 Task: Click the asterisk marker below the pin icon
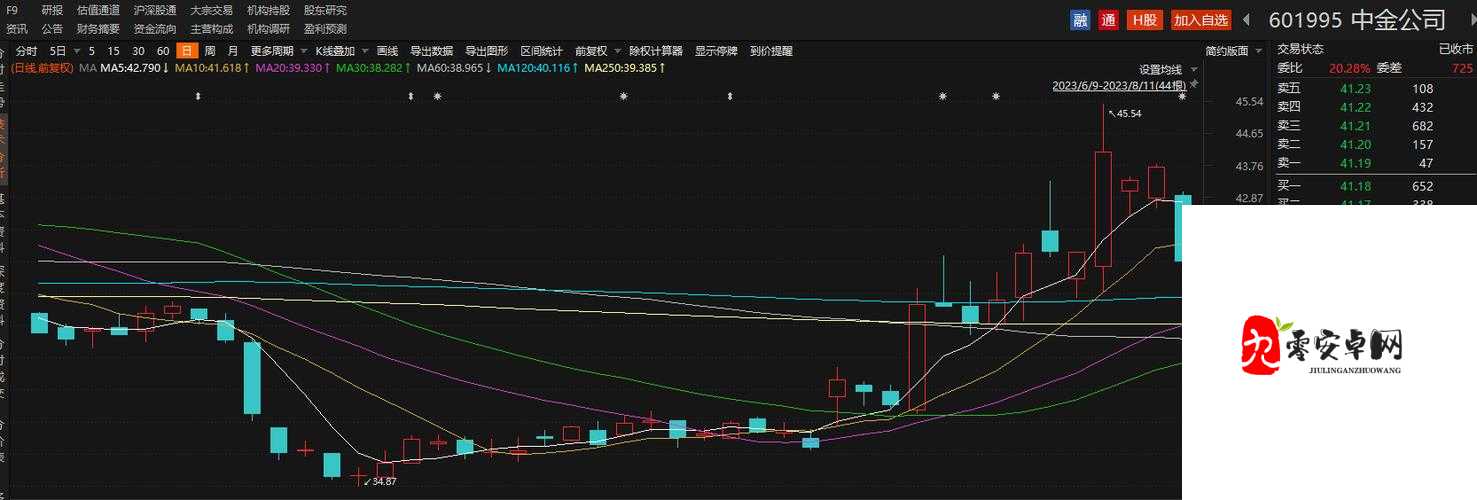click(1182, 96)
